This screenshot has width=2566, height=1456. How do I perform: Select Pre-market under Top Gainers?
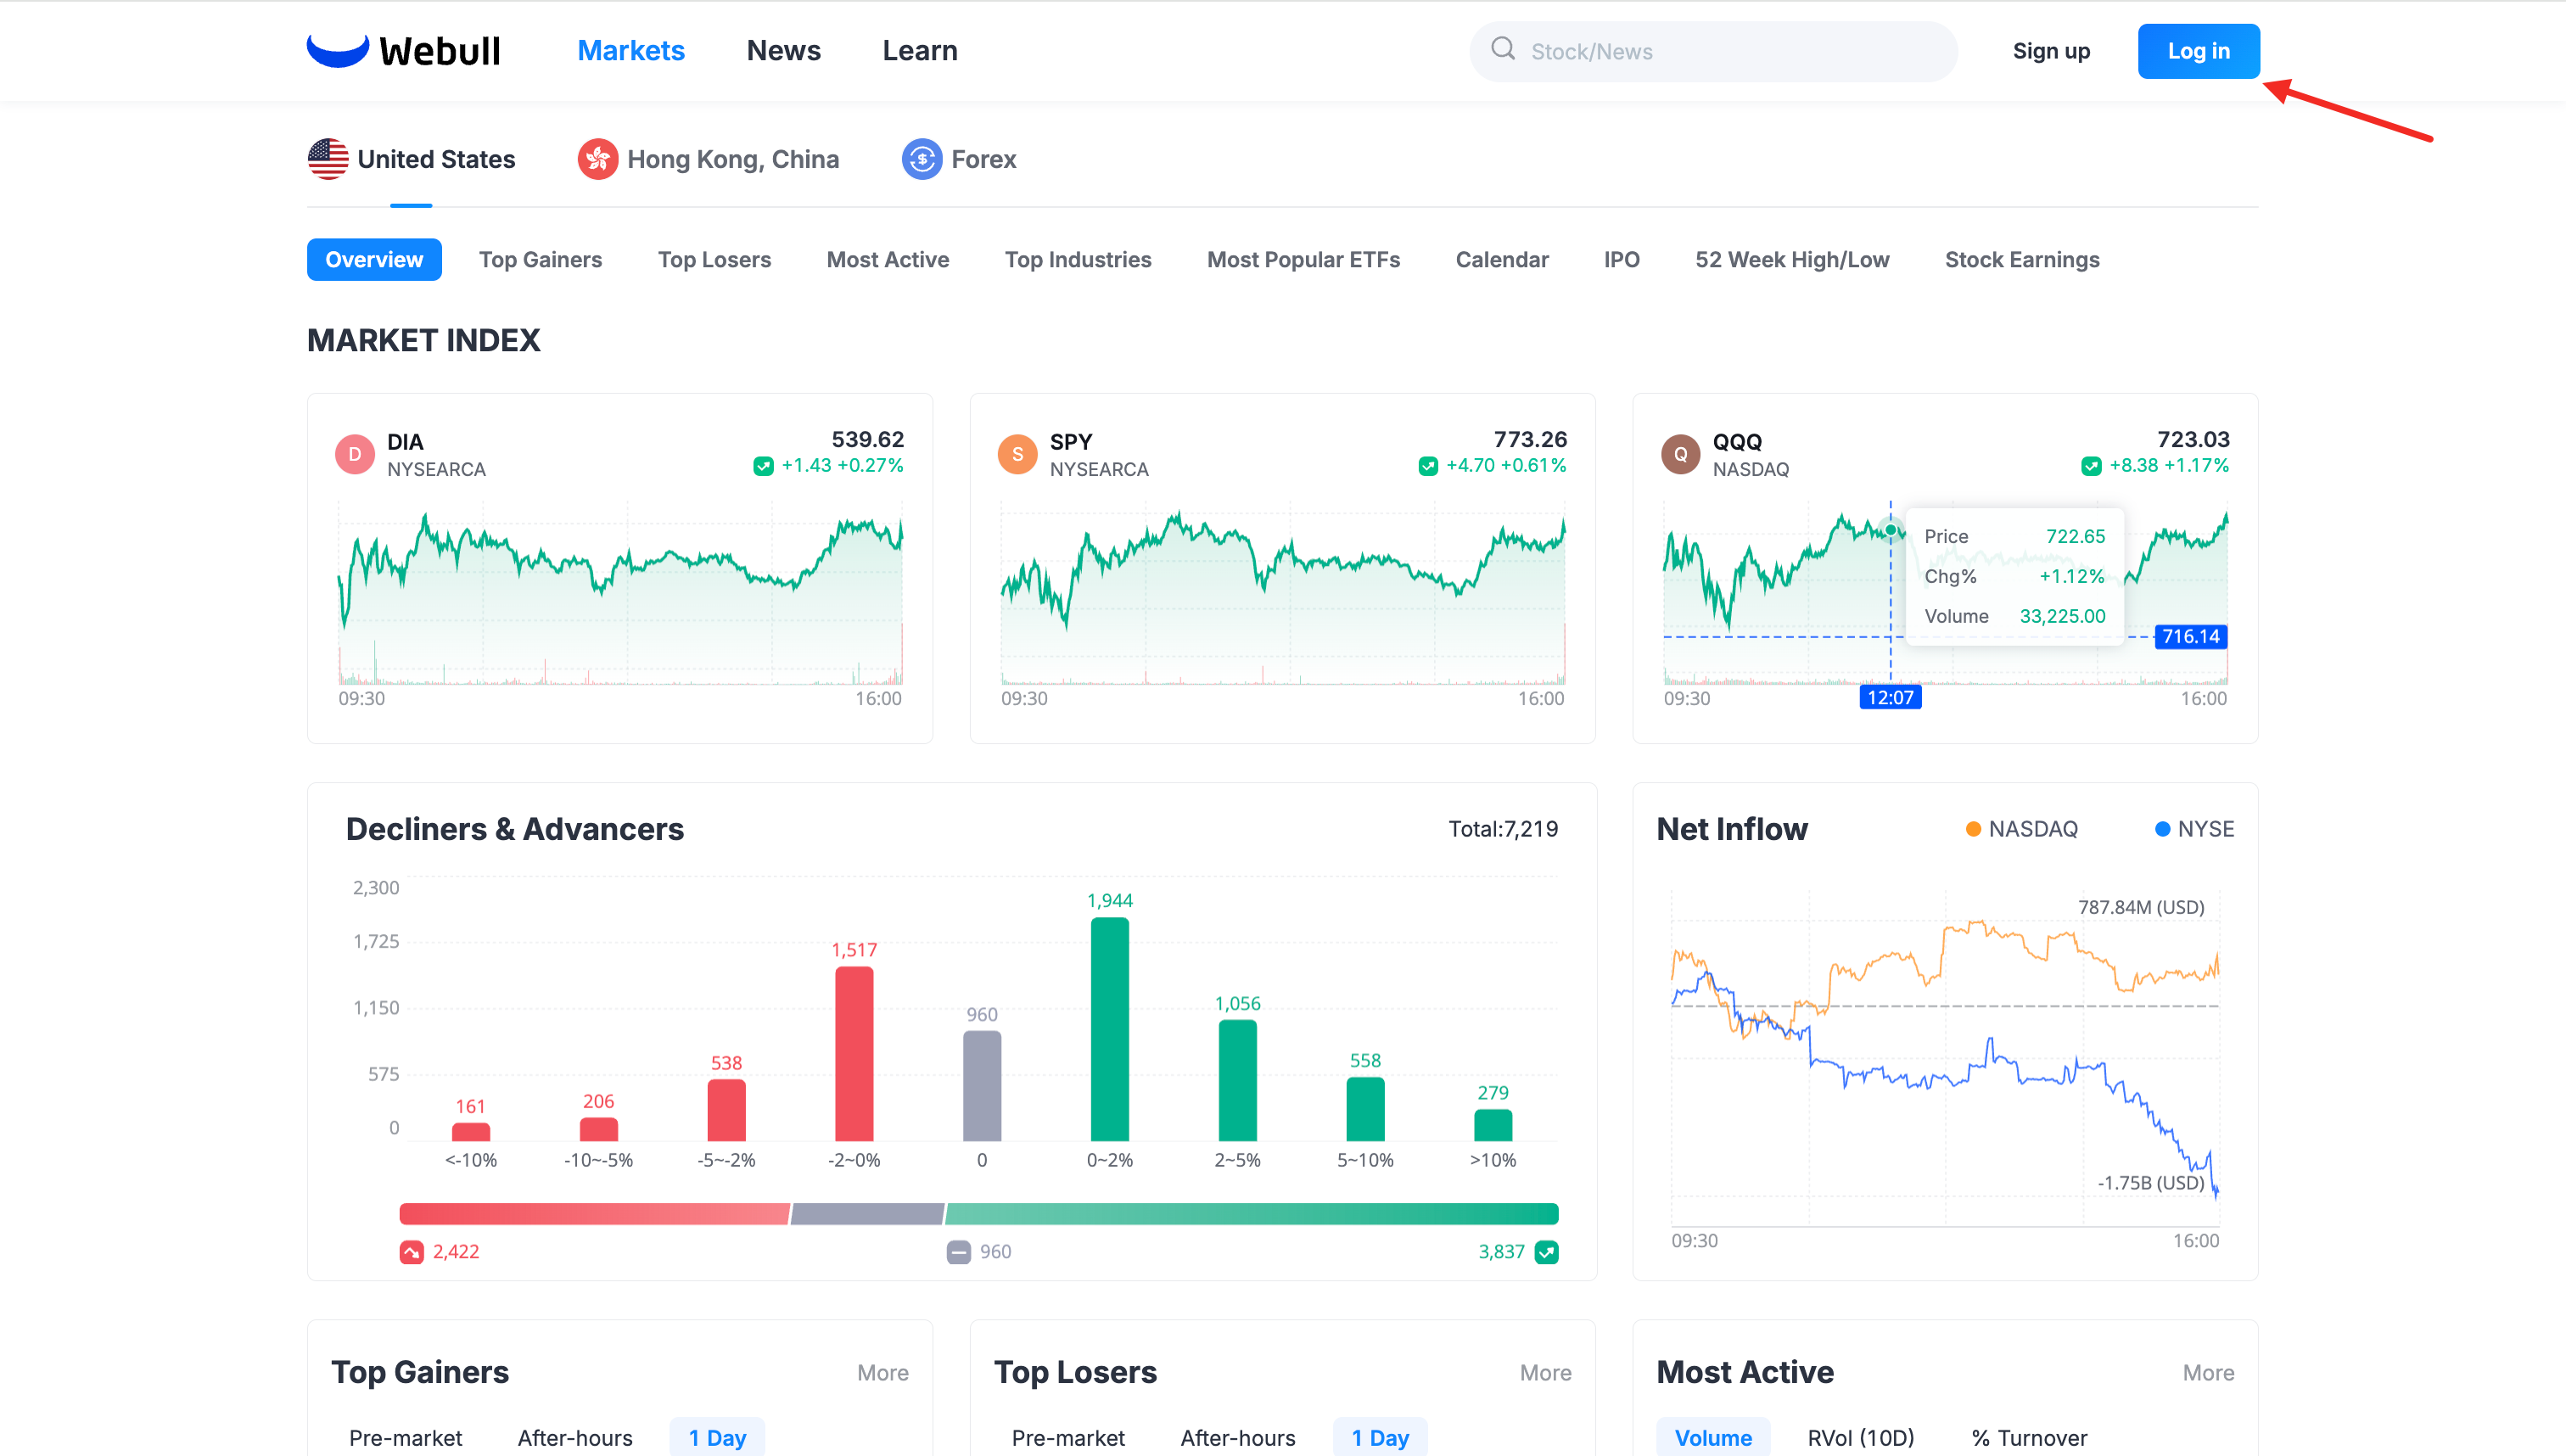(405, 1438)
